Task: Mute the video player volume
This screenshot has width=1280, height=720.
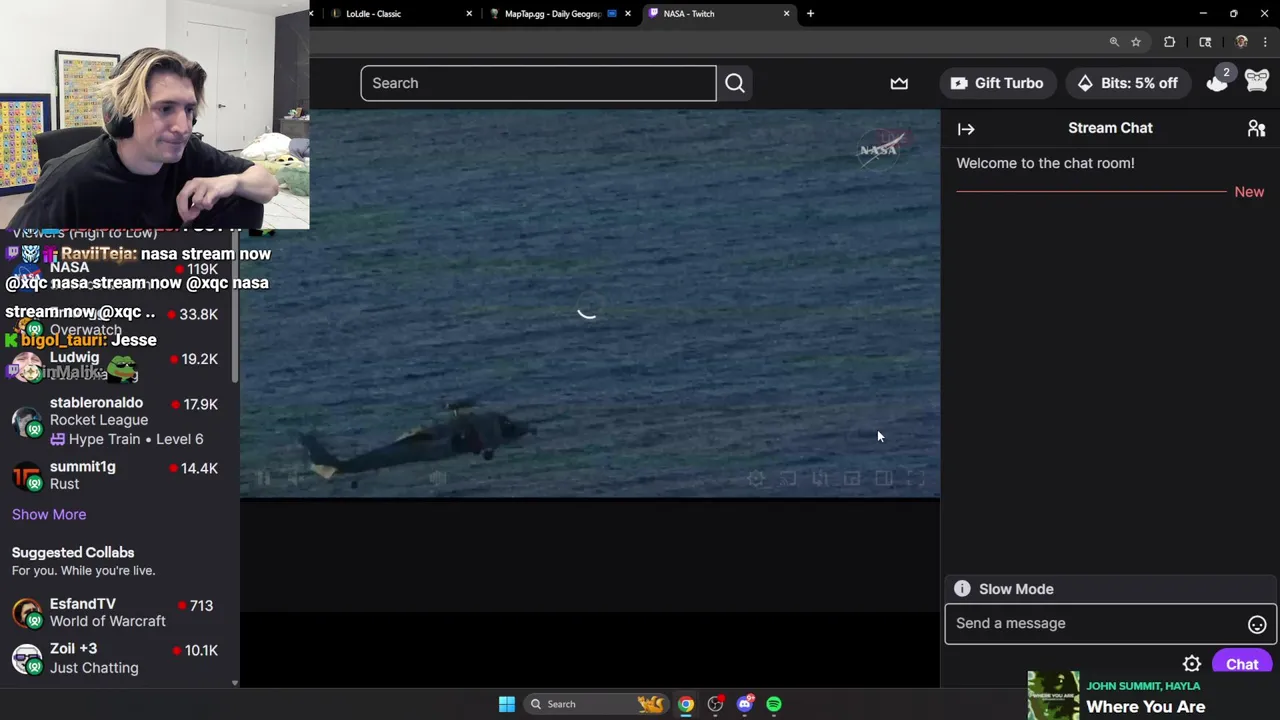Action: tap(295, 479)
